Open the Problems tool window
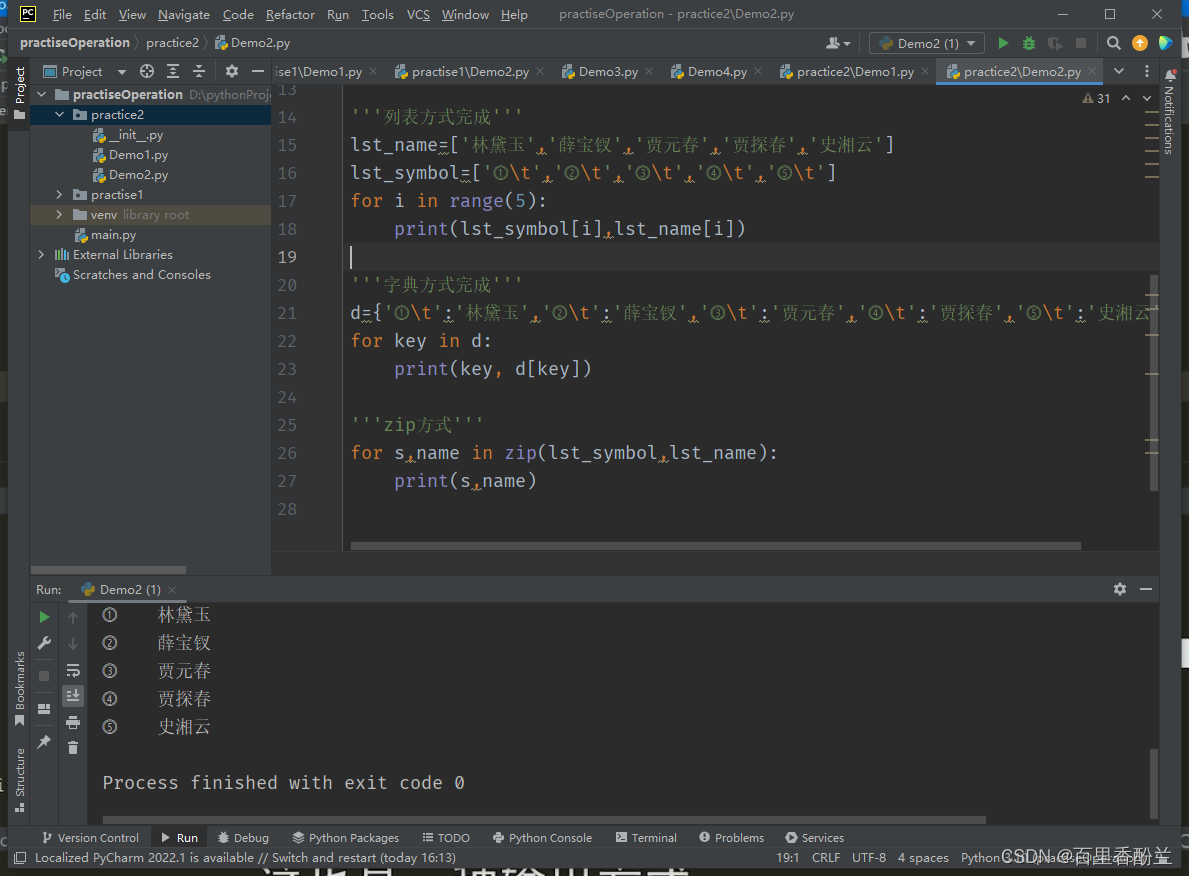This screenshot has height=876, width=1189. (732, 837)
